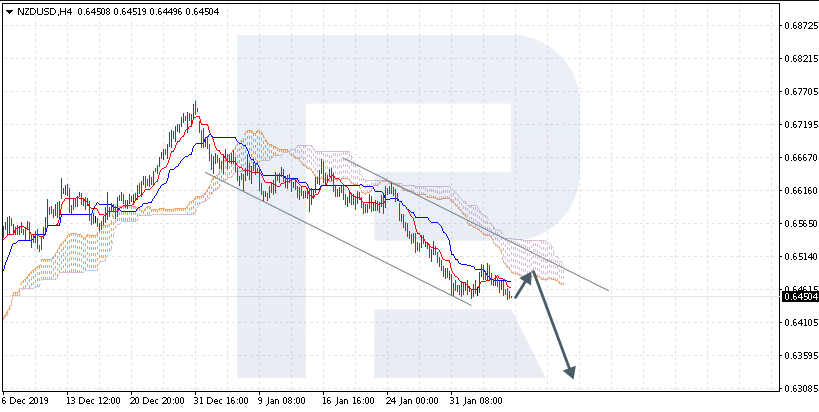Click the 16 Jan 16:00 time label
Image resolution: width=819 pixels, height=412 pixels.
coord(348,401)
